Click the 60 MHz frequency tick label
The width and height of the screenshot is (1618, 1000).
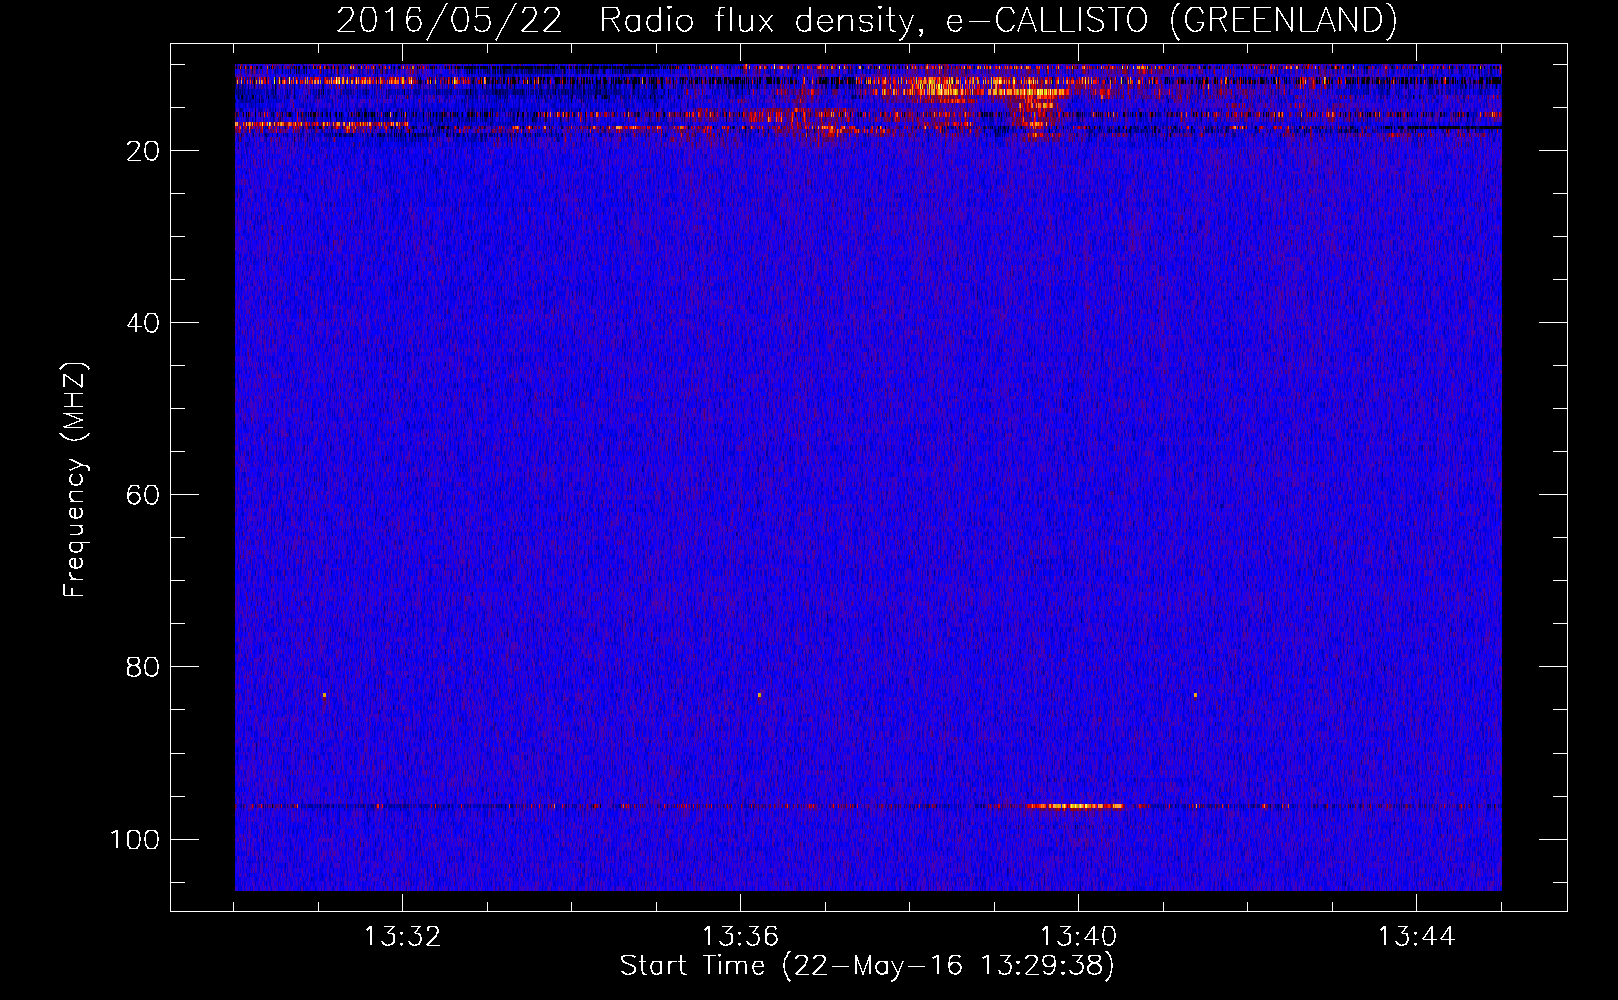click(144, 495)
